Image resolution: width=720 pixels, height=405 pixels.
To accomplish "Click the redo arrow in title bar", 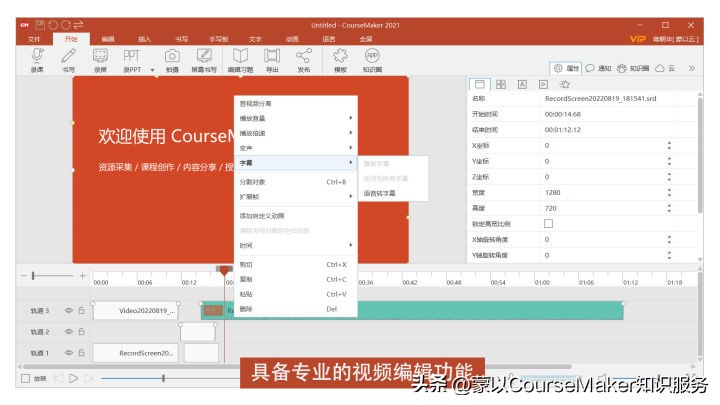I will [x=66, y=25].
